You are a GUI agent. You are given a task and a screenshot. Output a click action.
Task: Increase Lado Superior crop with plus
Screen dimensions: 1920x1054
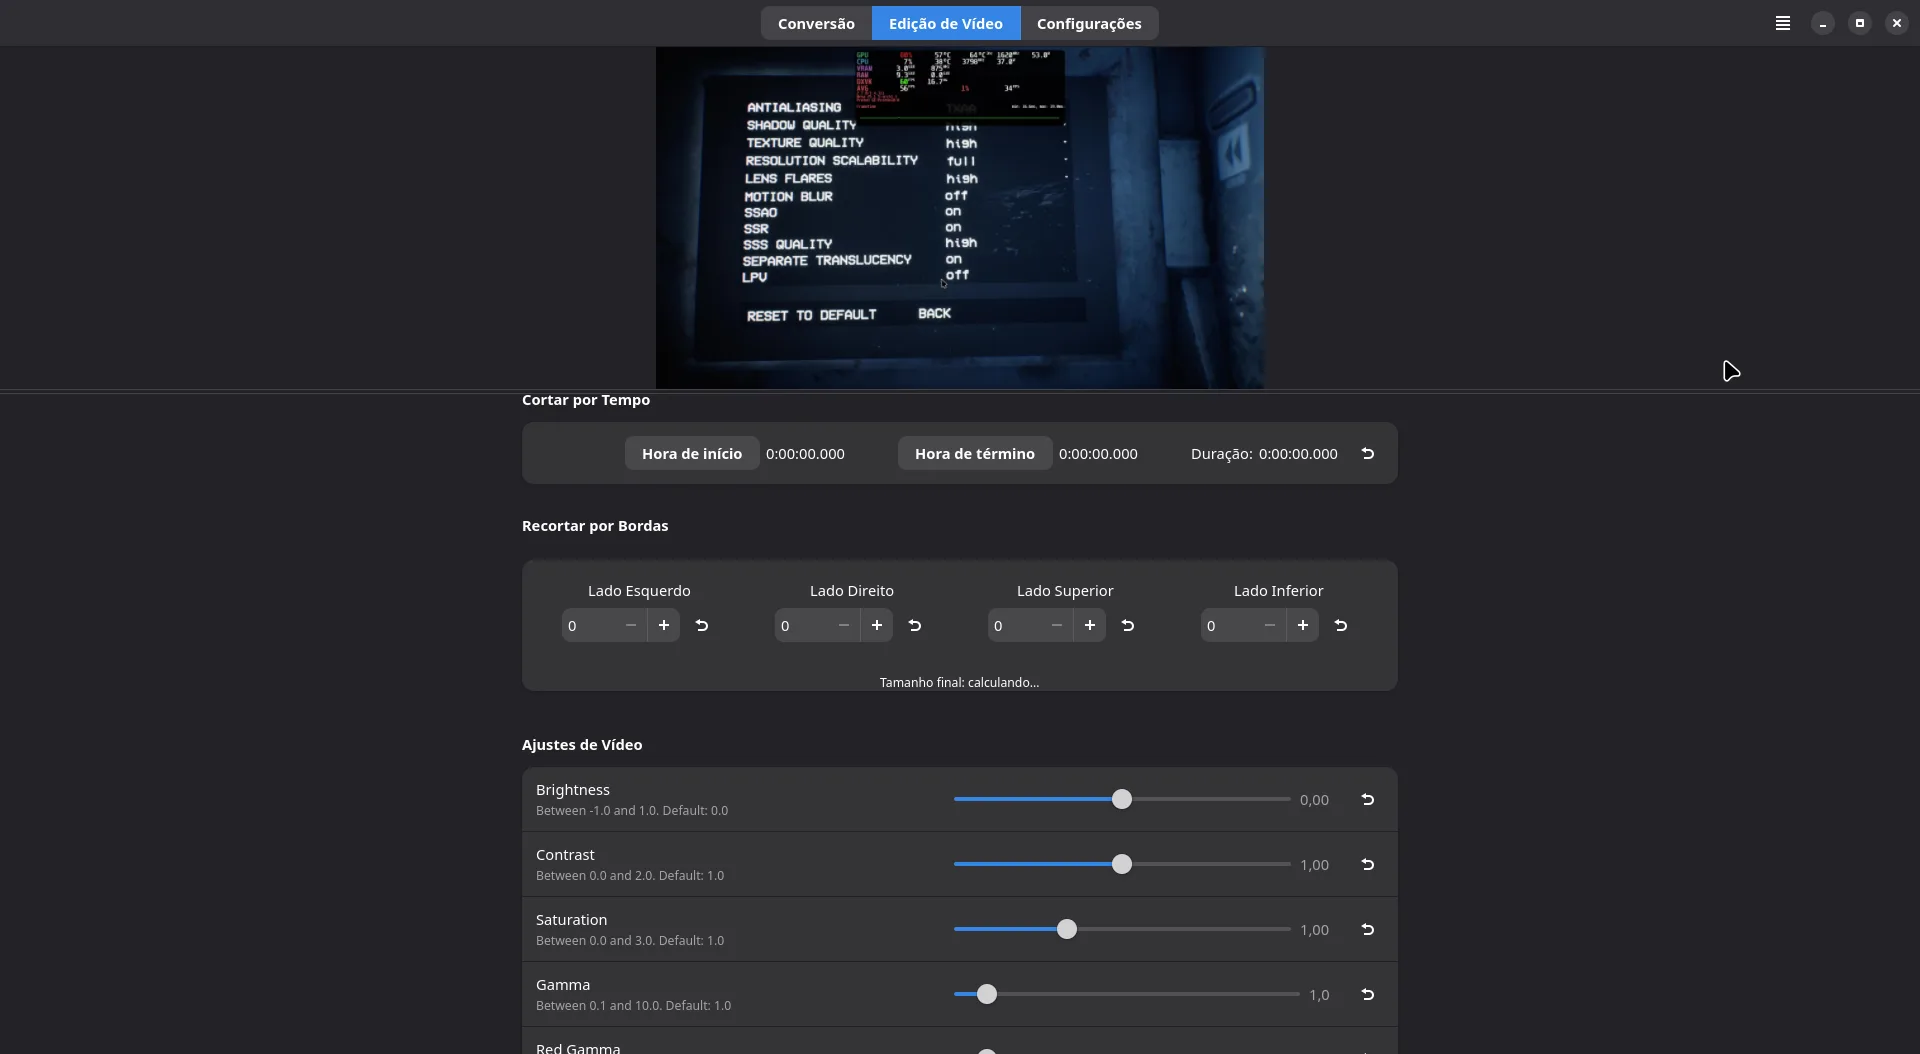(1090, 626)
